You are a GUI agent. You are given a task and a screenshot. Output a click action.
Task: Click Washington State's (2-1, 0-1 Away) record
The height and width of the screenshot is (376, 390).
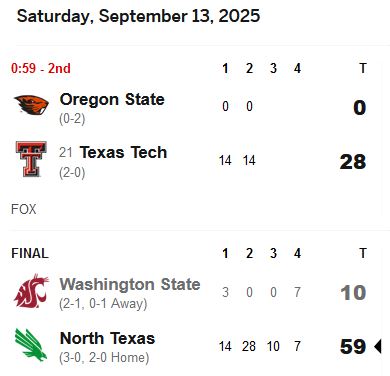tap(103, 304)
